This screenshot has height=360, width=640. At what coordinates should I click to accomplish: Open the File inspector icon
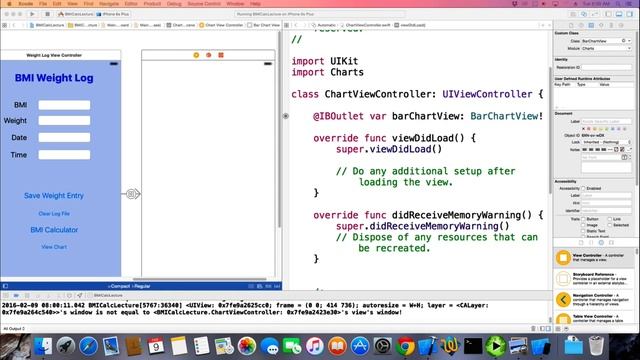pos(571,25)
